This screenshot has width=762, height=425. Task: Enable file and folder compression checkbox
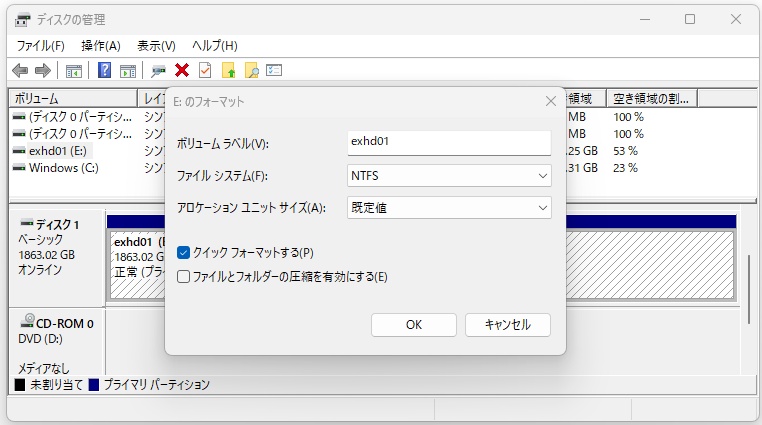(x=183, y=277)
